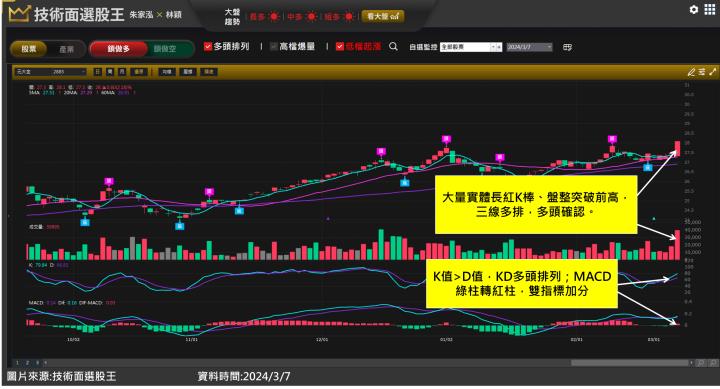The height and width of the screenshot is (389, 720).
Task: Toggle the 多頭排列 checkbox
Action: (208, 46)
